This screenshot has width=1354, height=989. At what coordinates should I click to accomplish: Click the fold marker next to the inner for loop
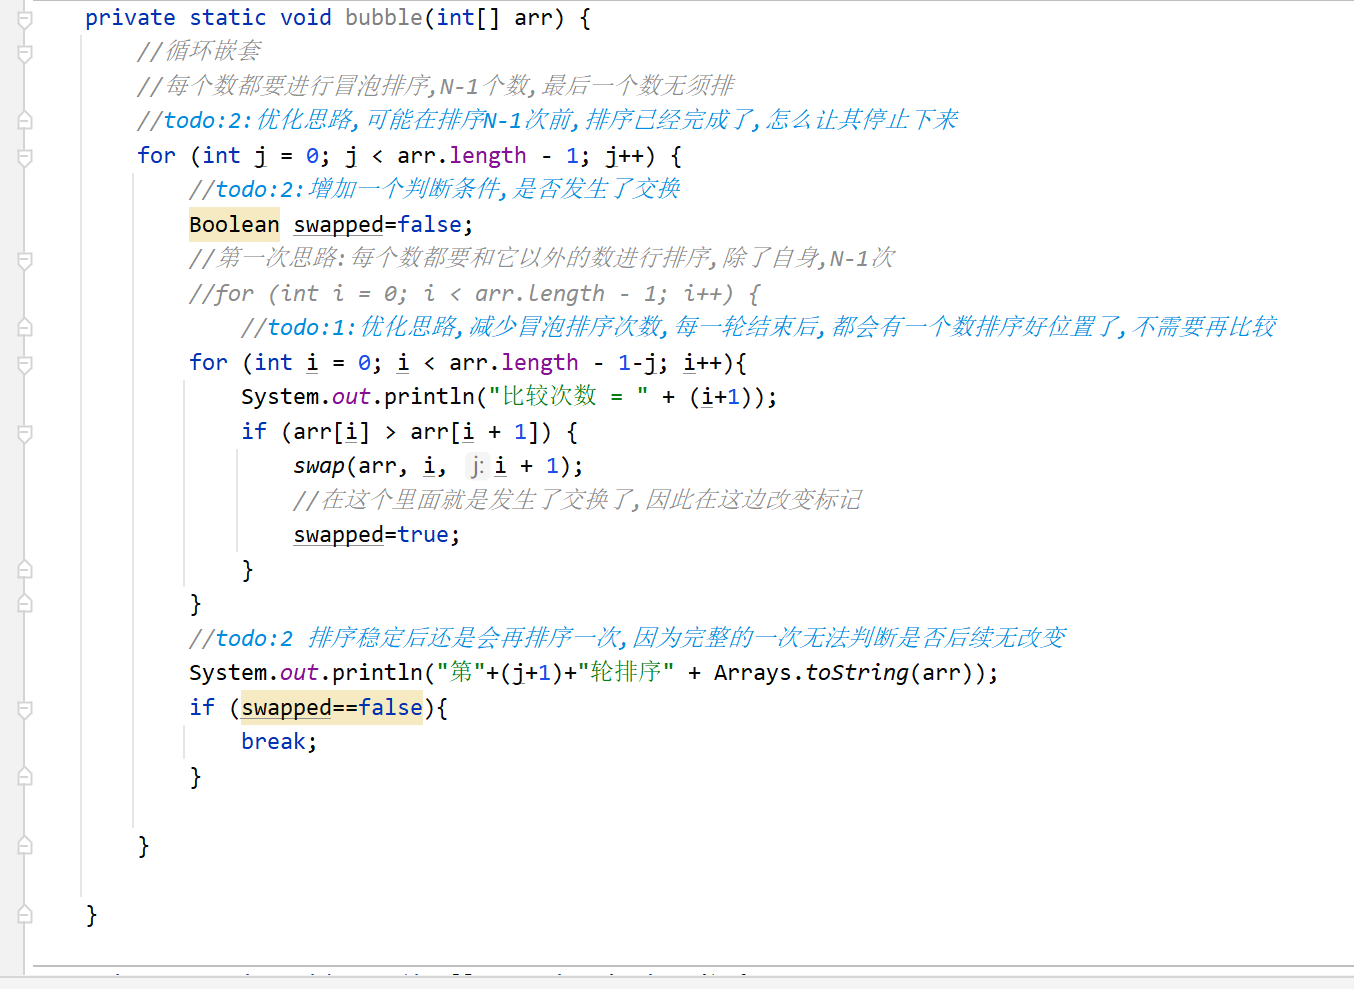(22, 362)
